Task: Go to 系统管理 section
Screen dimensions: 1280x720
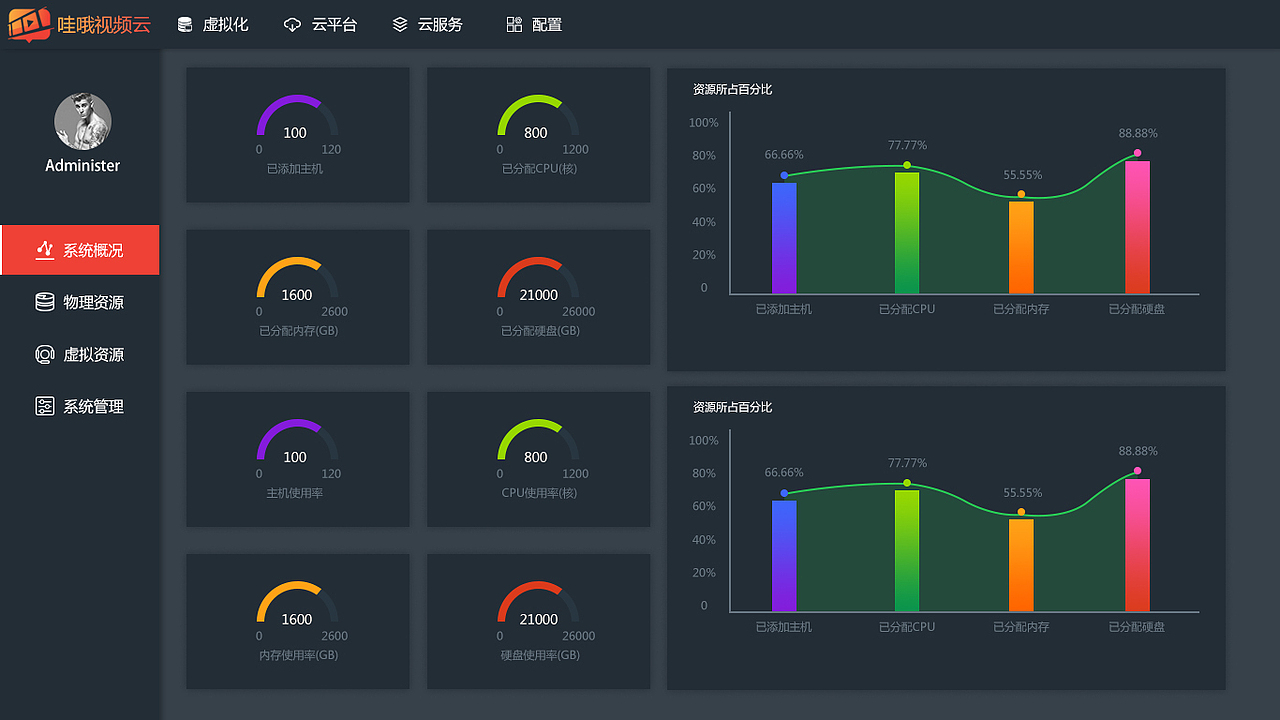Action: (80, 406)
